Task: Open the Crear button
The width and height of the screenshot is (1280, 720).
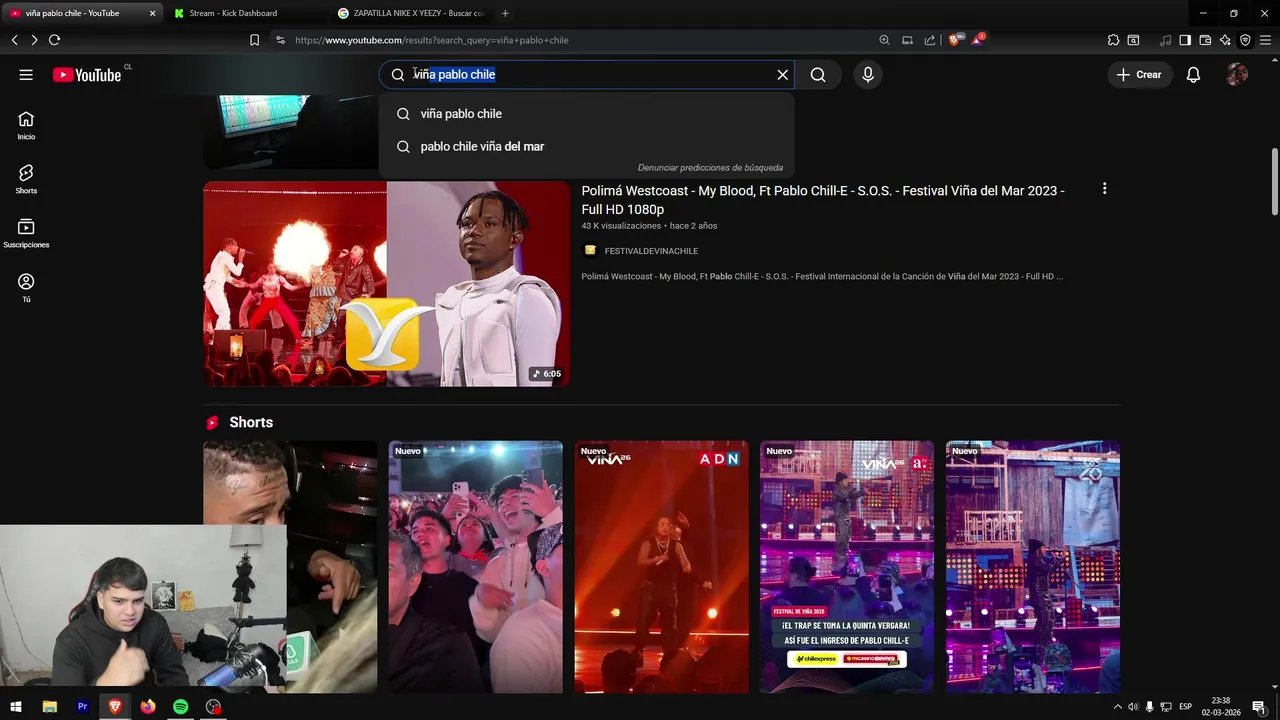Action: click(x=1139, y=75)
